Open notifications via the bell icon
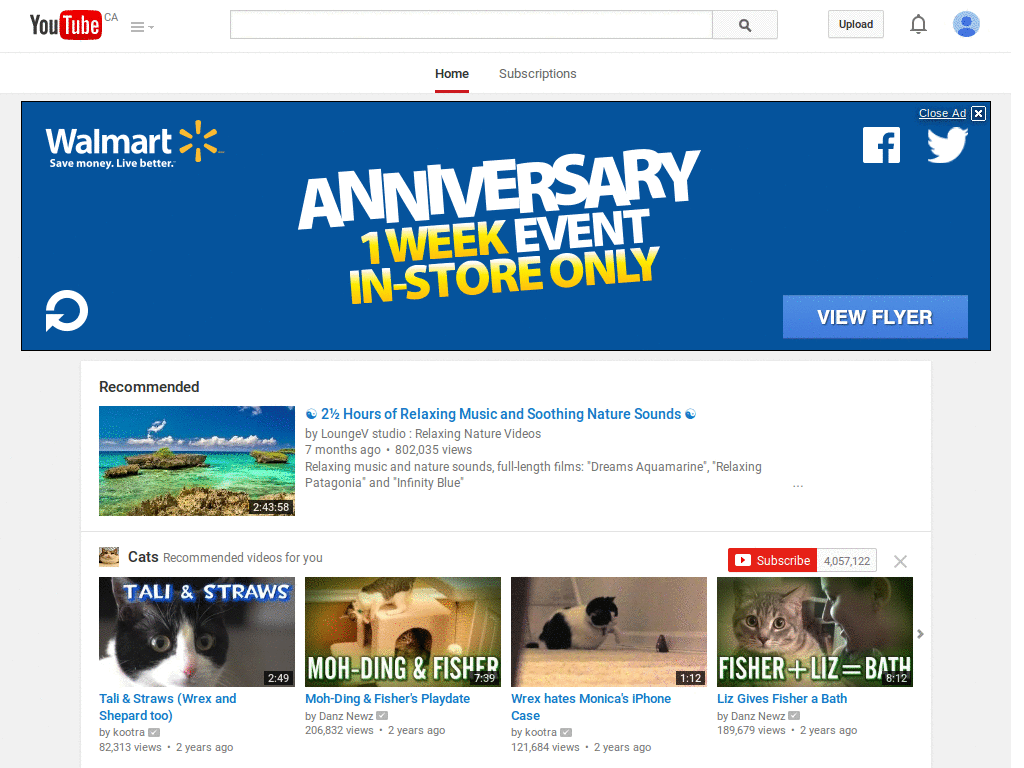This screenshot has width=1024, height=768. [918, 24]
